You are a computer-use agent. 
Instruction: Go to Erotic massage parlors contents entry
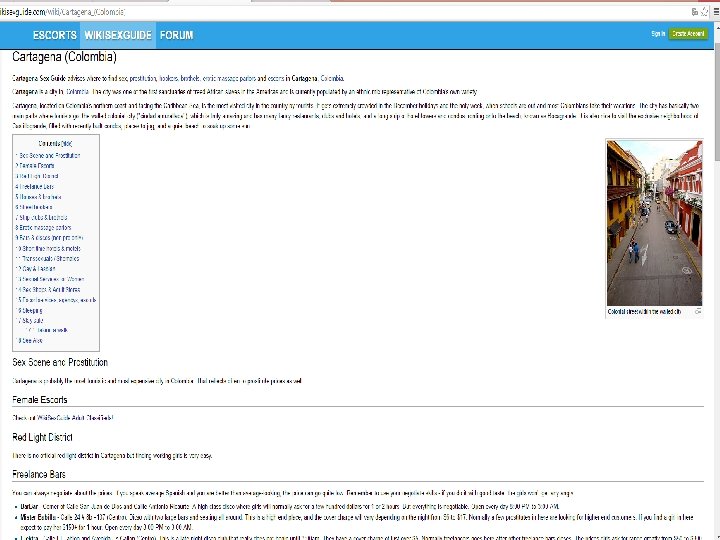43,228
